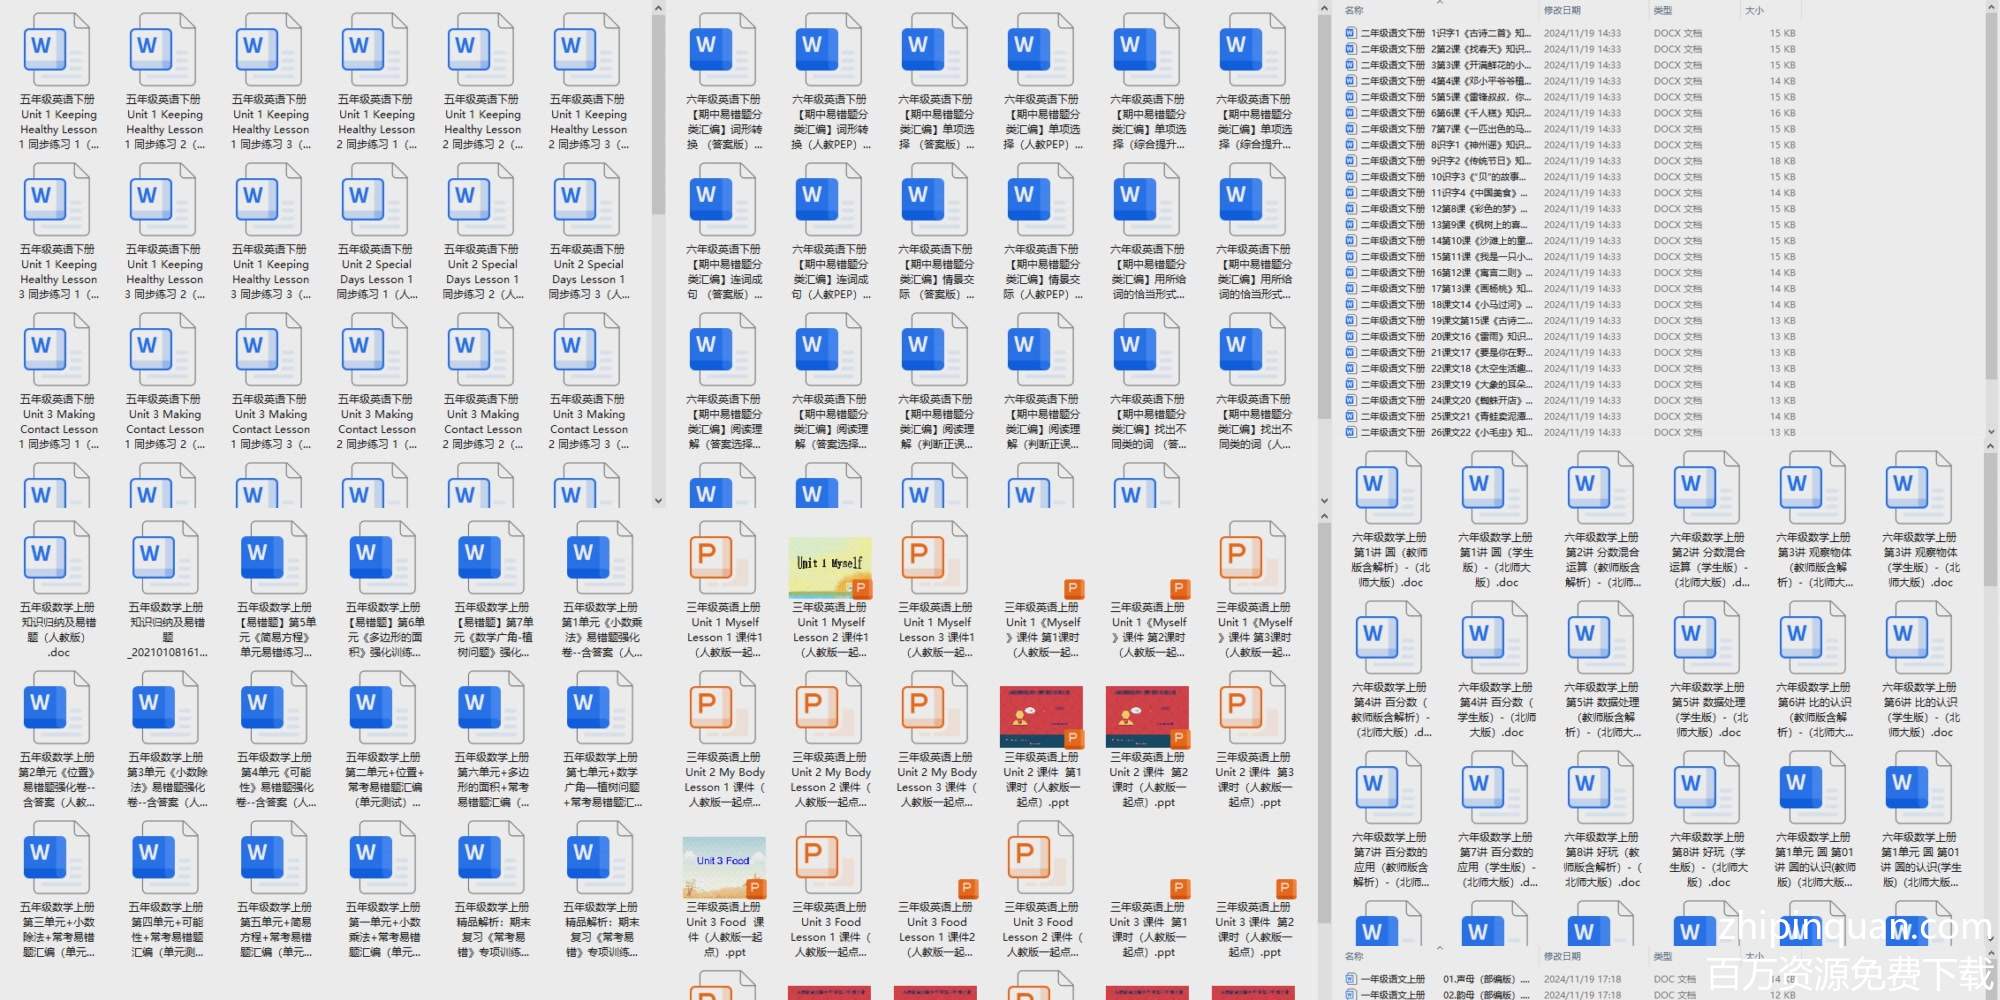Open 六年级数学上册 第1讲 圆（教师版含解析）icon

click(1389, 488)
